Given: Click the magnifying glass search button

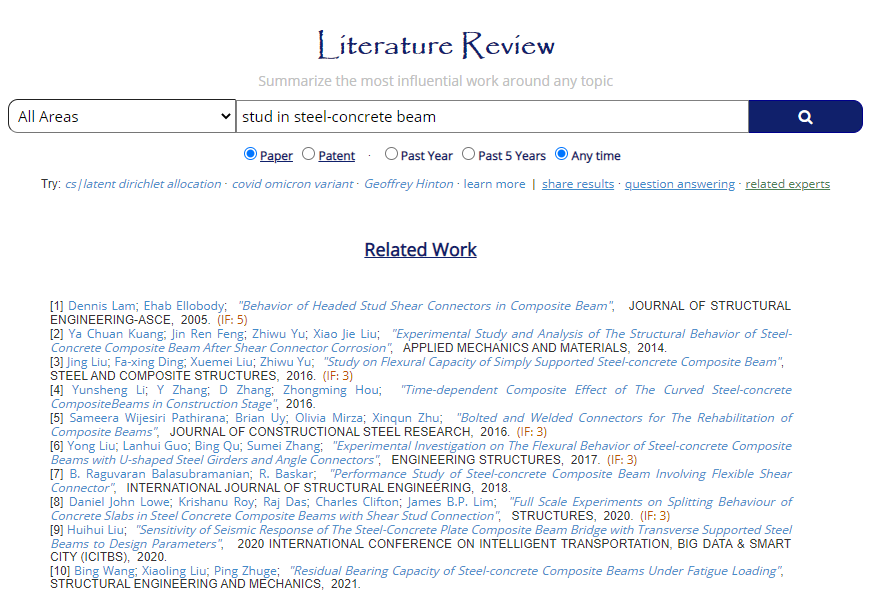Looking at the screenshot, I should pyautogui.click(x=805, y=116).
